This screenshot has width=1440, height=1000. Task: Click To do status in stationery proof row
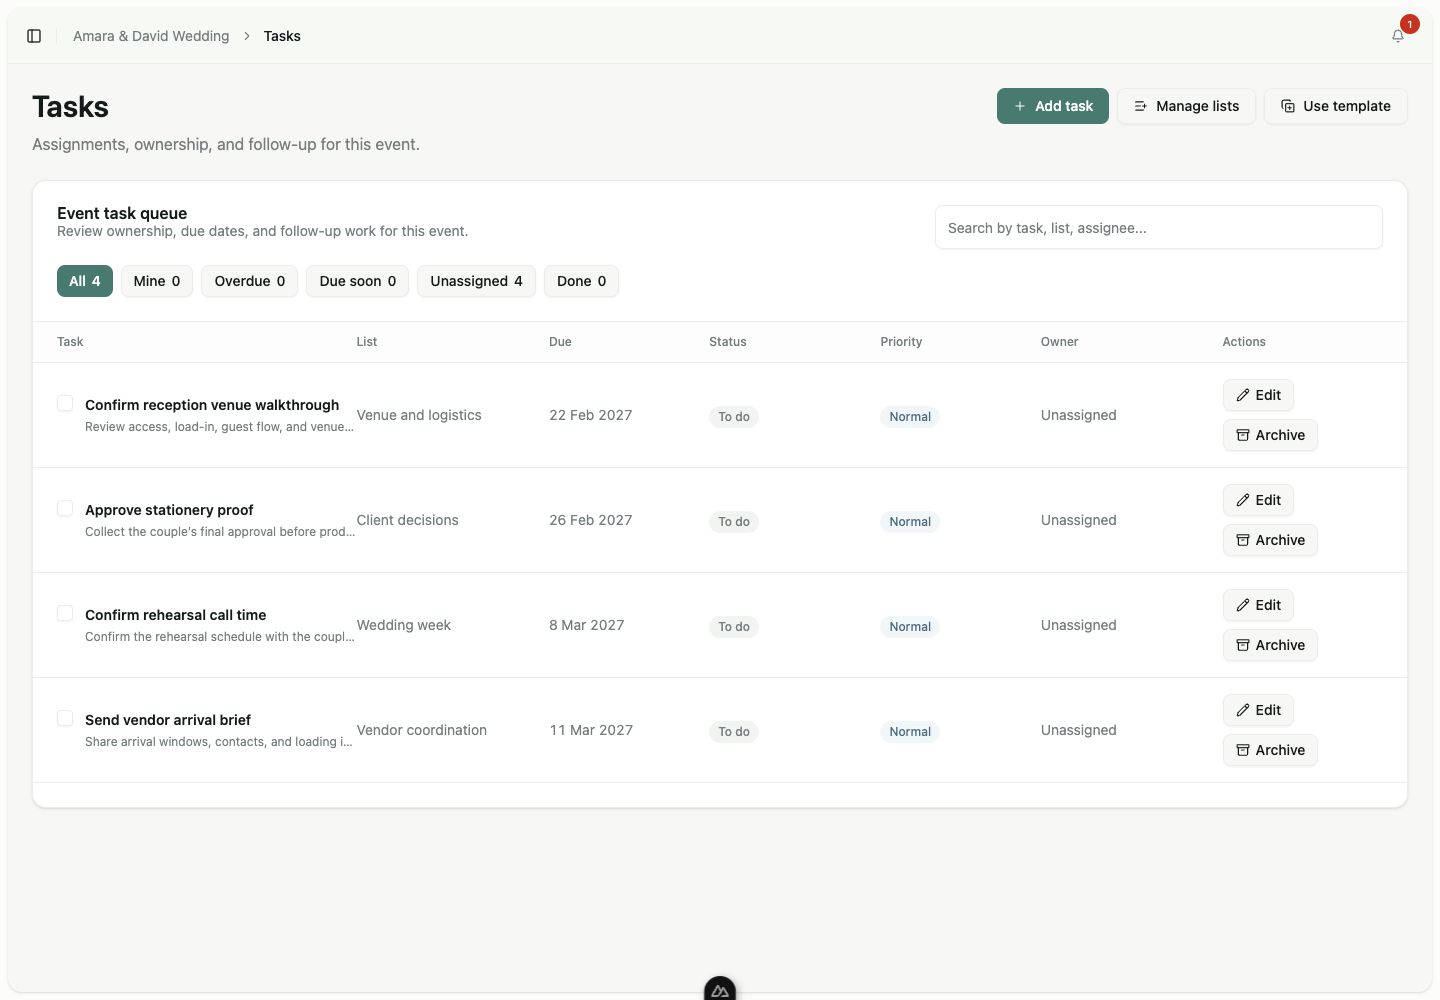click(x=734, y=522)
